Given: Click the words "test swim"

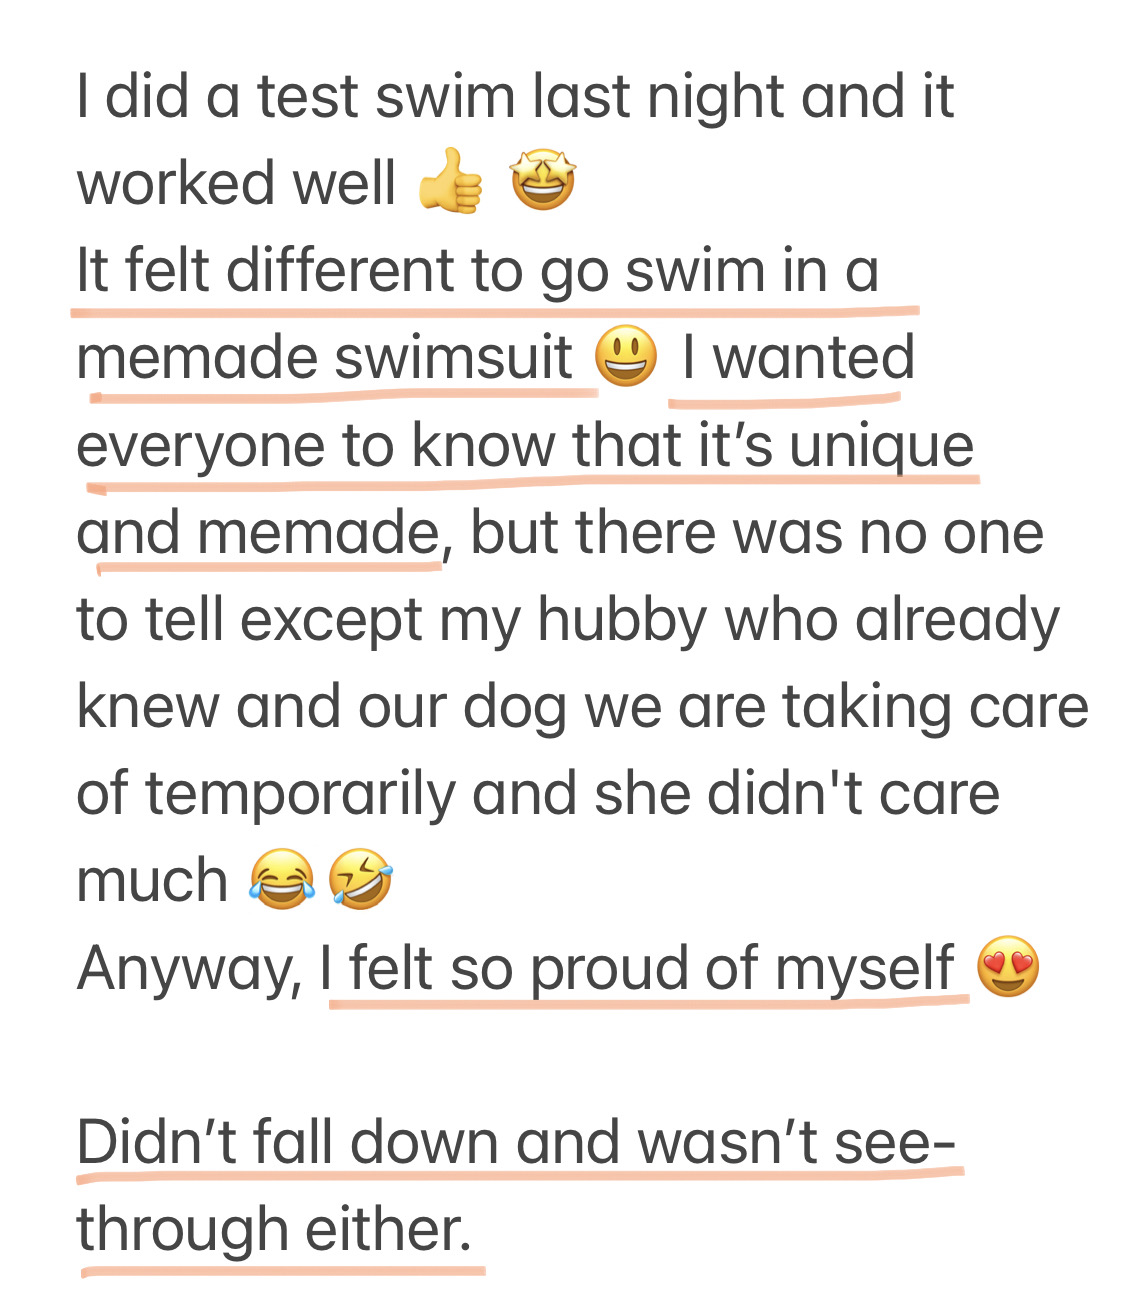Looking at the screenshot, I should [x=386, y=97].
